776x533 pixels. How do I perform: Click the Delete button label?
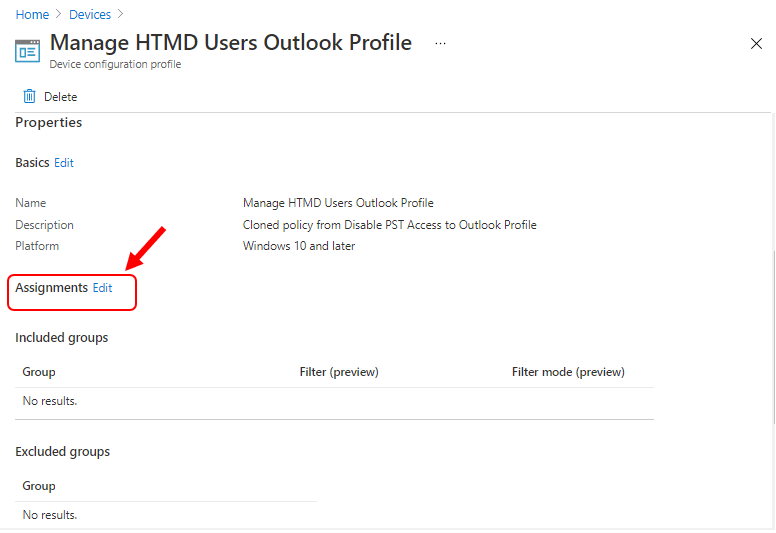coord(60,97)
